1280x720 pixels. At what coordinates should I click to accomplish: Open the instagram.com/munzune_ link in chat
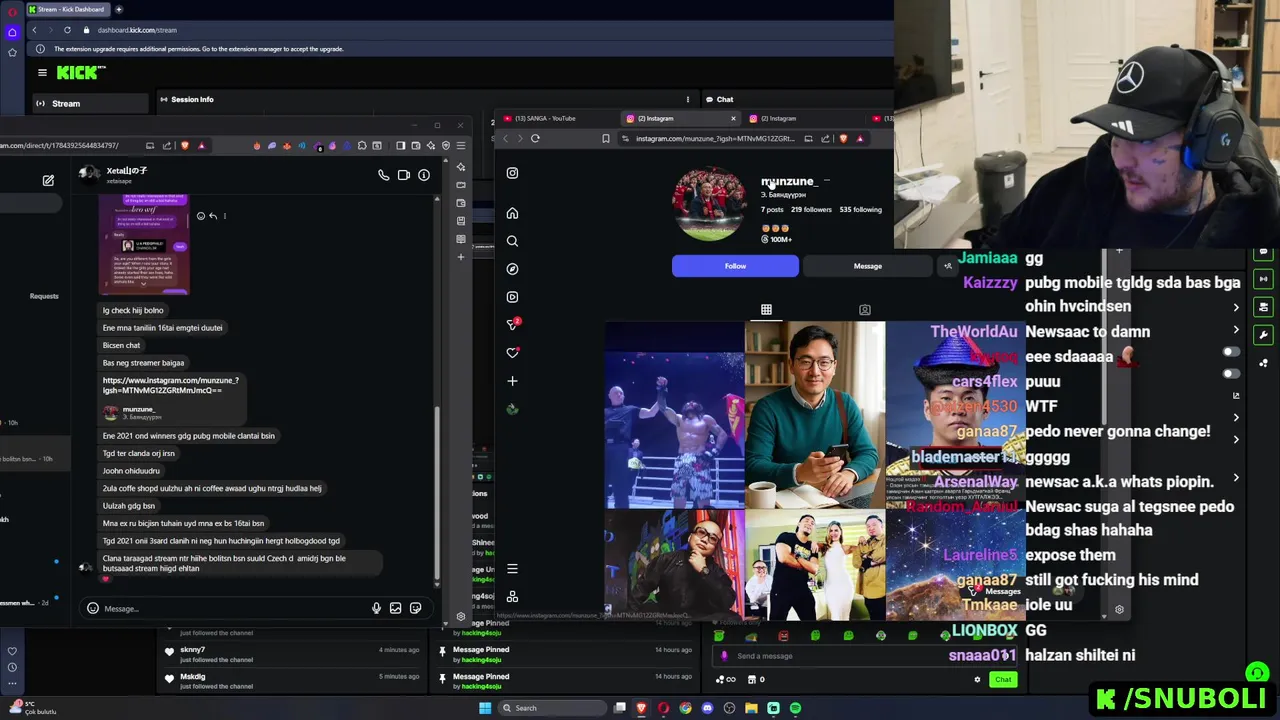point(170,385)
